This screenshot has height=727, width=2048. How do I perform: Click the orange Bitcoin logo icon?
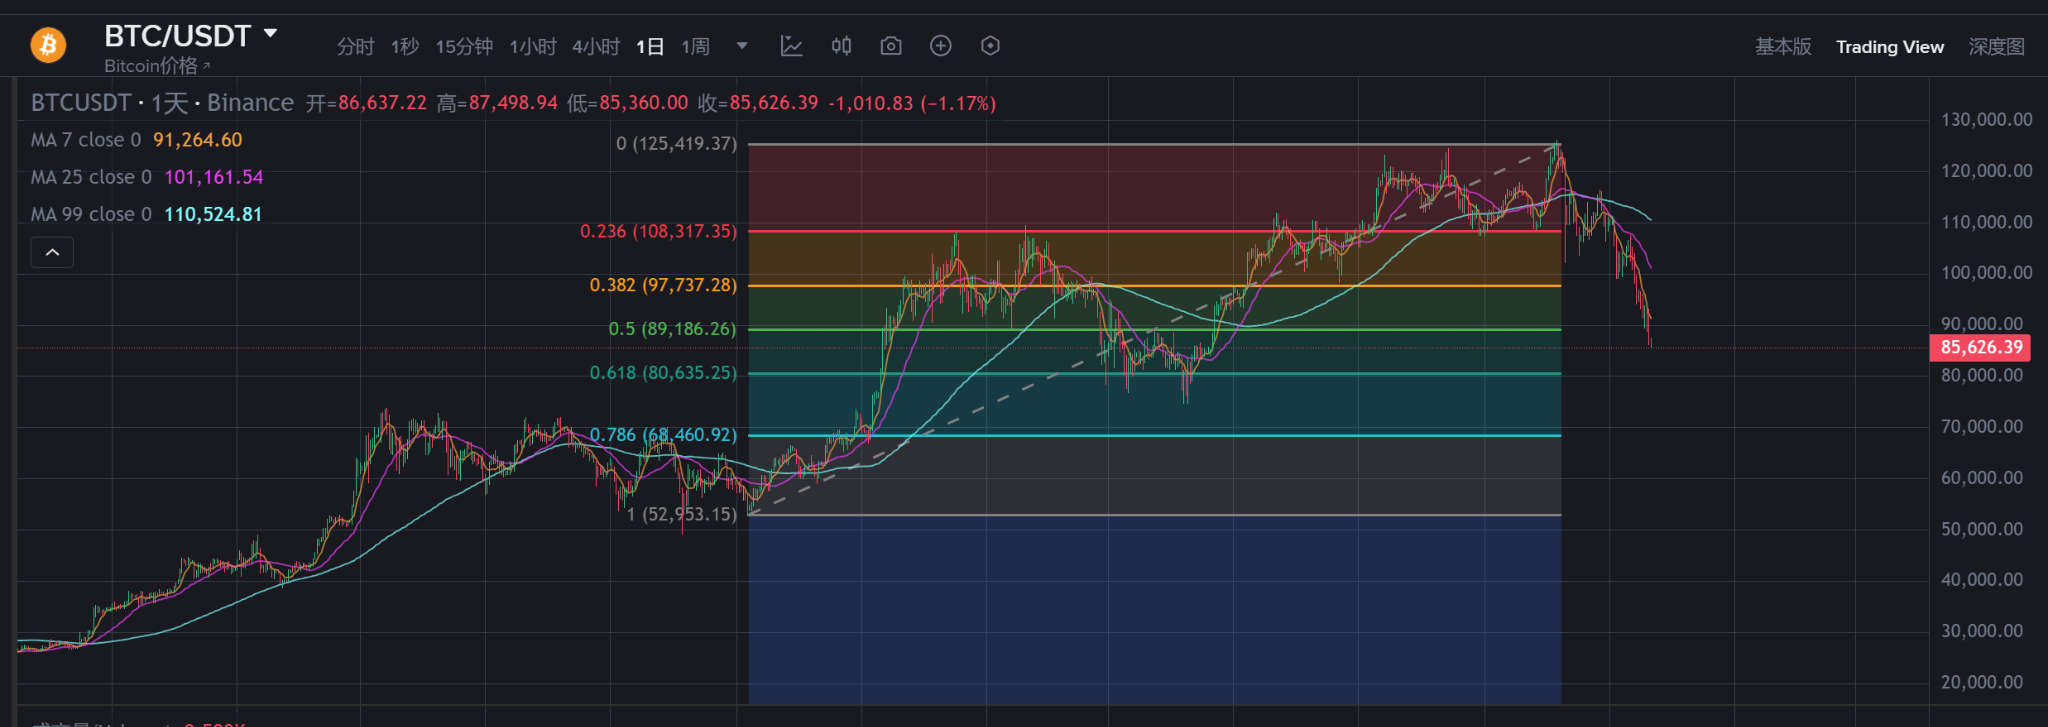(x=48, y=46)
